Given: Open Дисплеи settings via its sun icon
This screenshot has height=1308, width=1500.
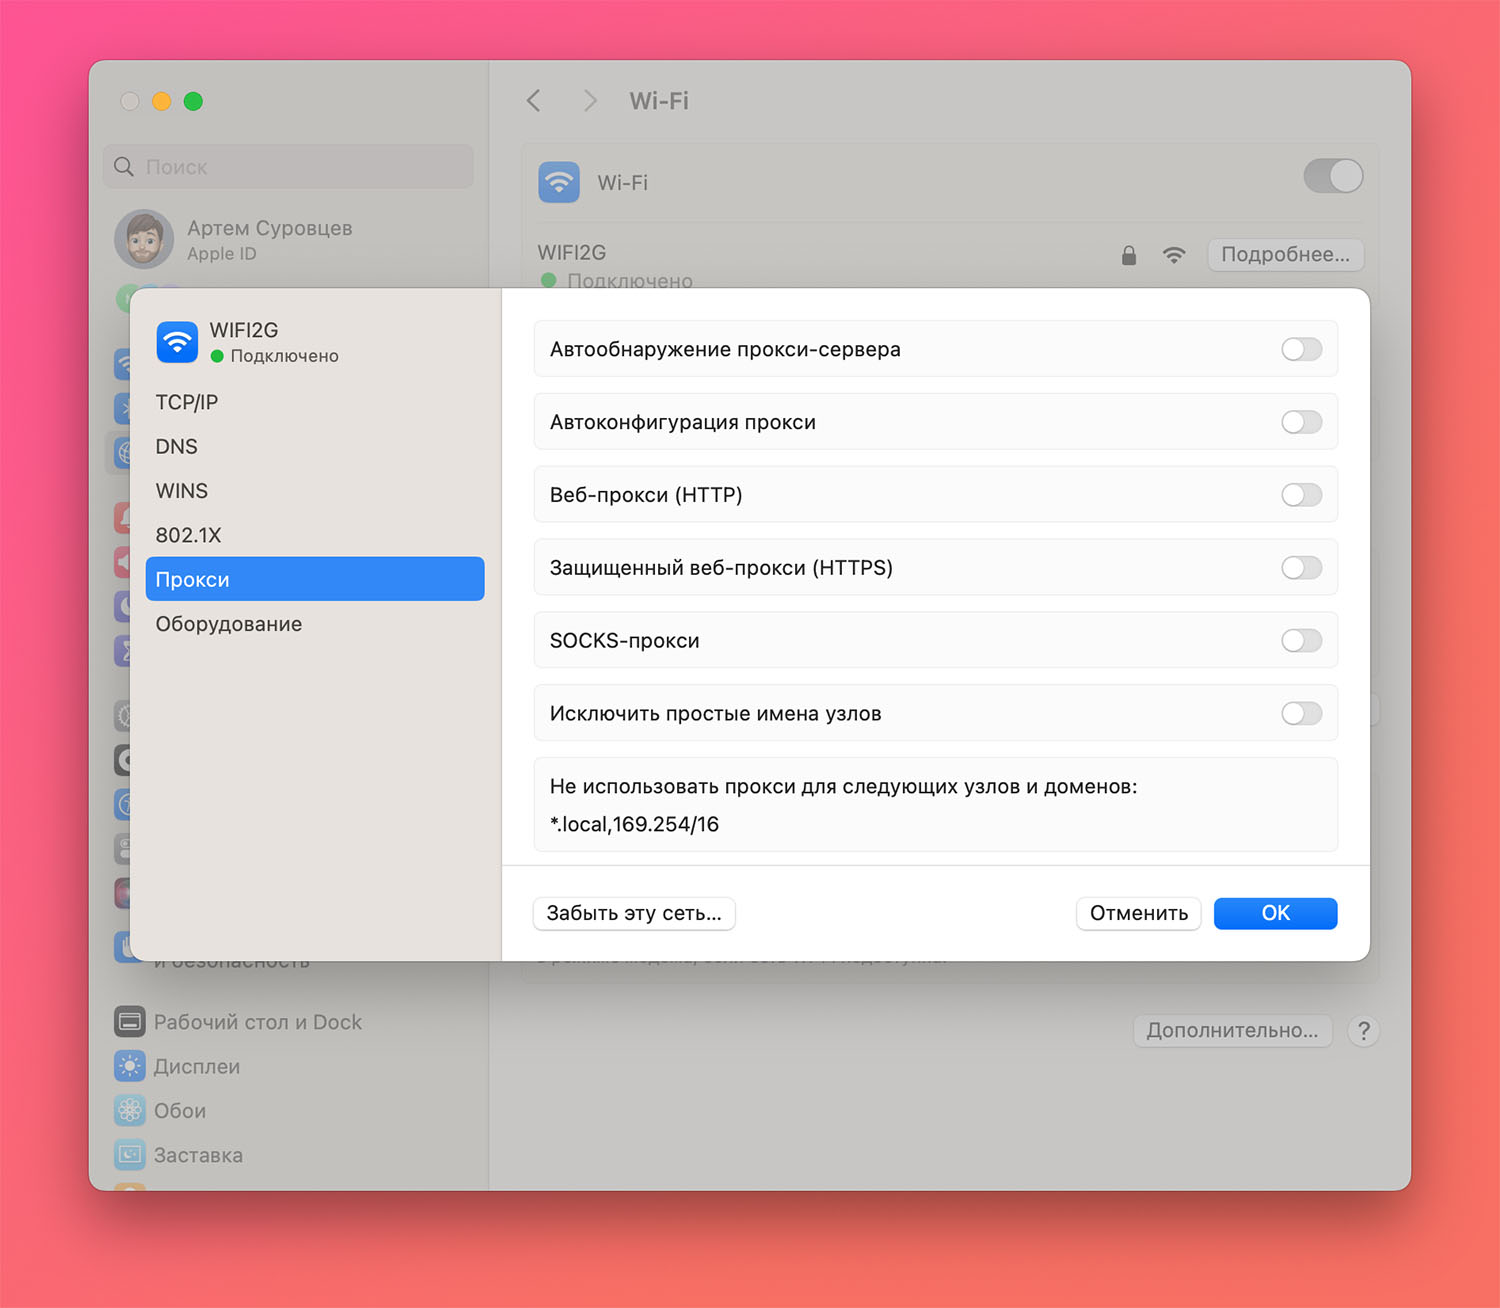Looking at the screenshot, I should click(130, 1066).
